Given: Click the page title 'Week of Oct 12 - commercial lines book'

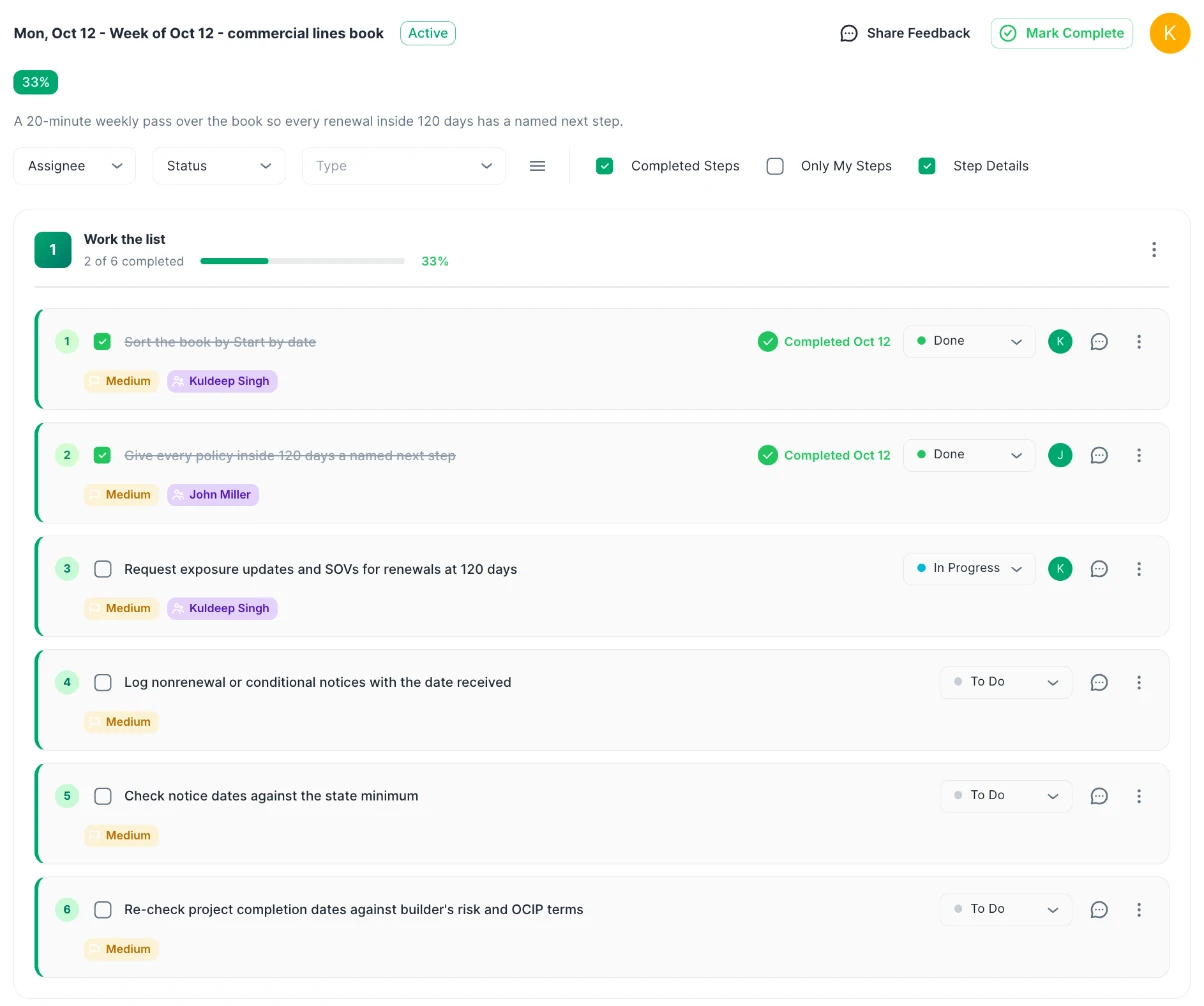Looking at the screenshot, I should coord(199,33).
